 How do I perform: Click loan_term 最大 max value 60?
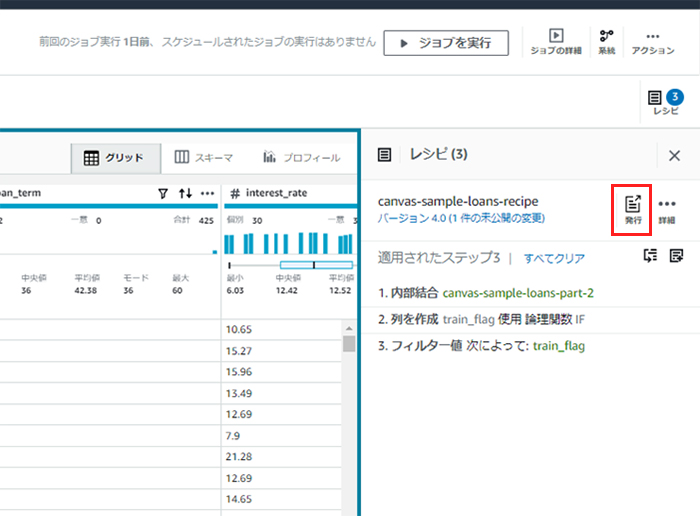[x=177, y=291]
